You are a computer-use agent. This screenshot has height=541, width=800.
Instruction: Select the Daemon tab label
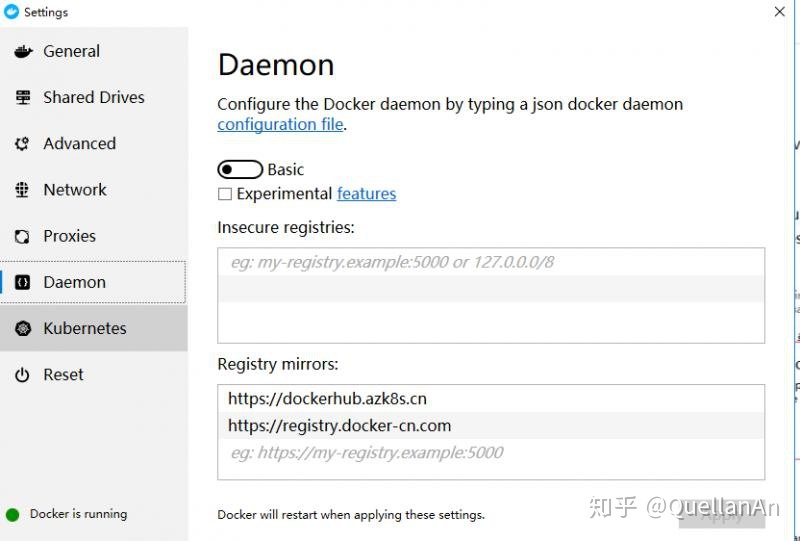pyautogui.click(x=74, y=282)
